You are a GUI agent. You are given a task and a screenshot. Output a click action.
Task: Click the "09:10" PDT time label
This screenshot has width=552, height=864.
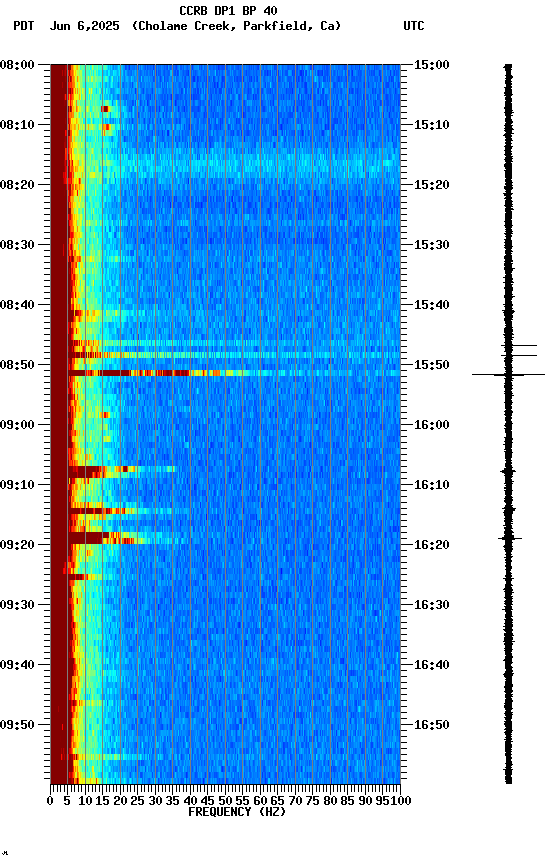[x=17, y=485]
